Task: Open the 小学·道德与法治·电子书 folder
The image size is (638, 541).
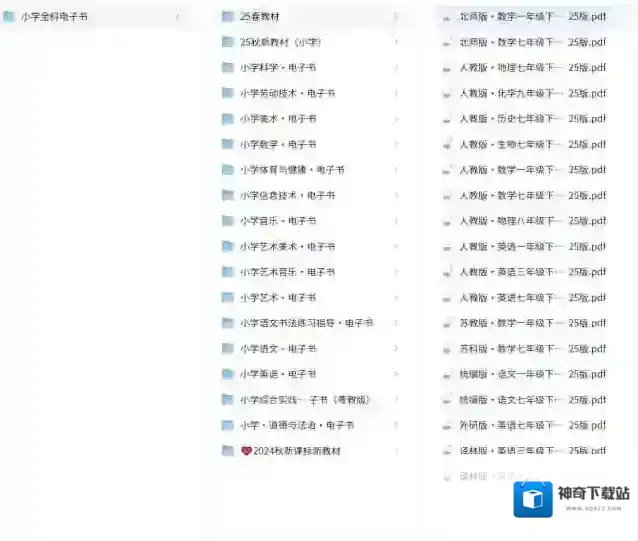Action: 296,425
